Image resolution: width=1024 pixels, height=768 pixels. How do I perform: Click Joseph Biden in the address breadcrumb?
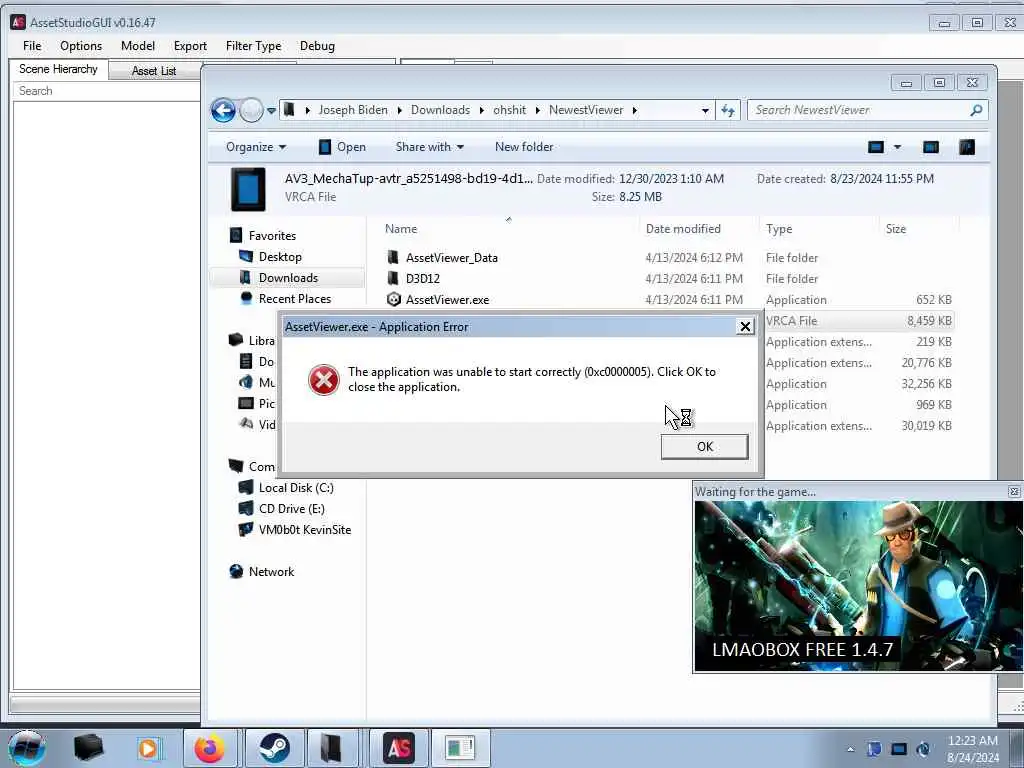point(353,110)
